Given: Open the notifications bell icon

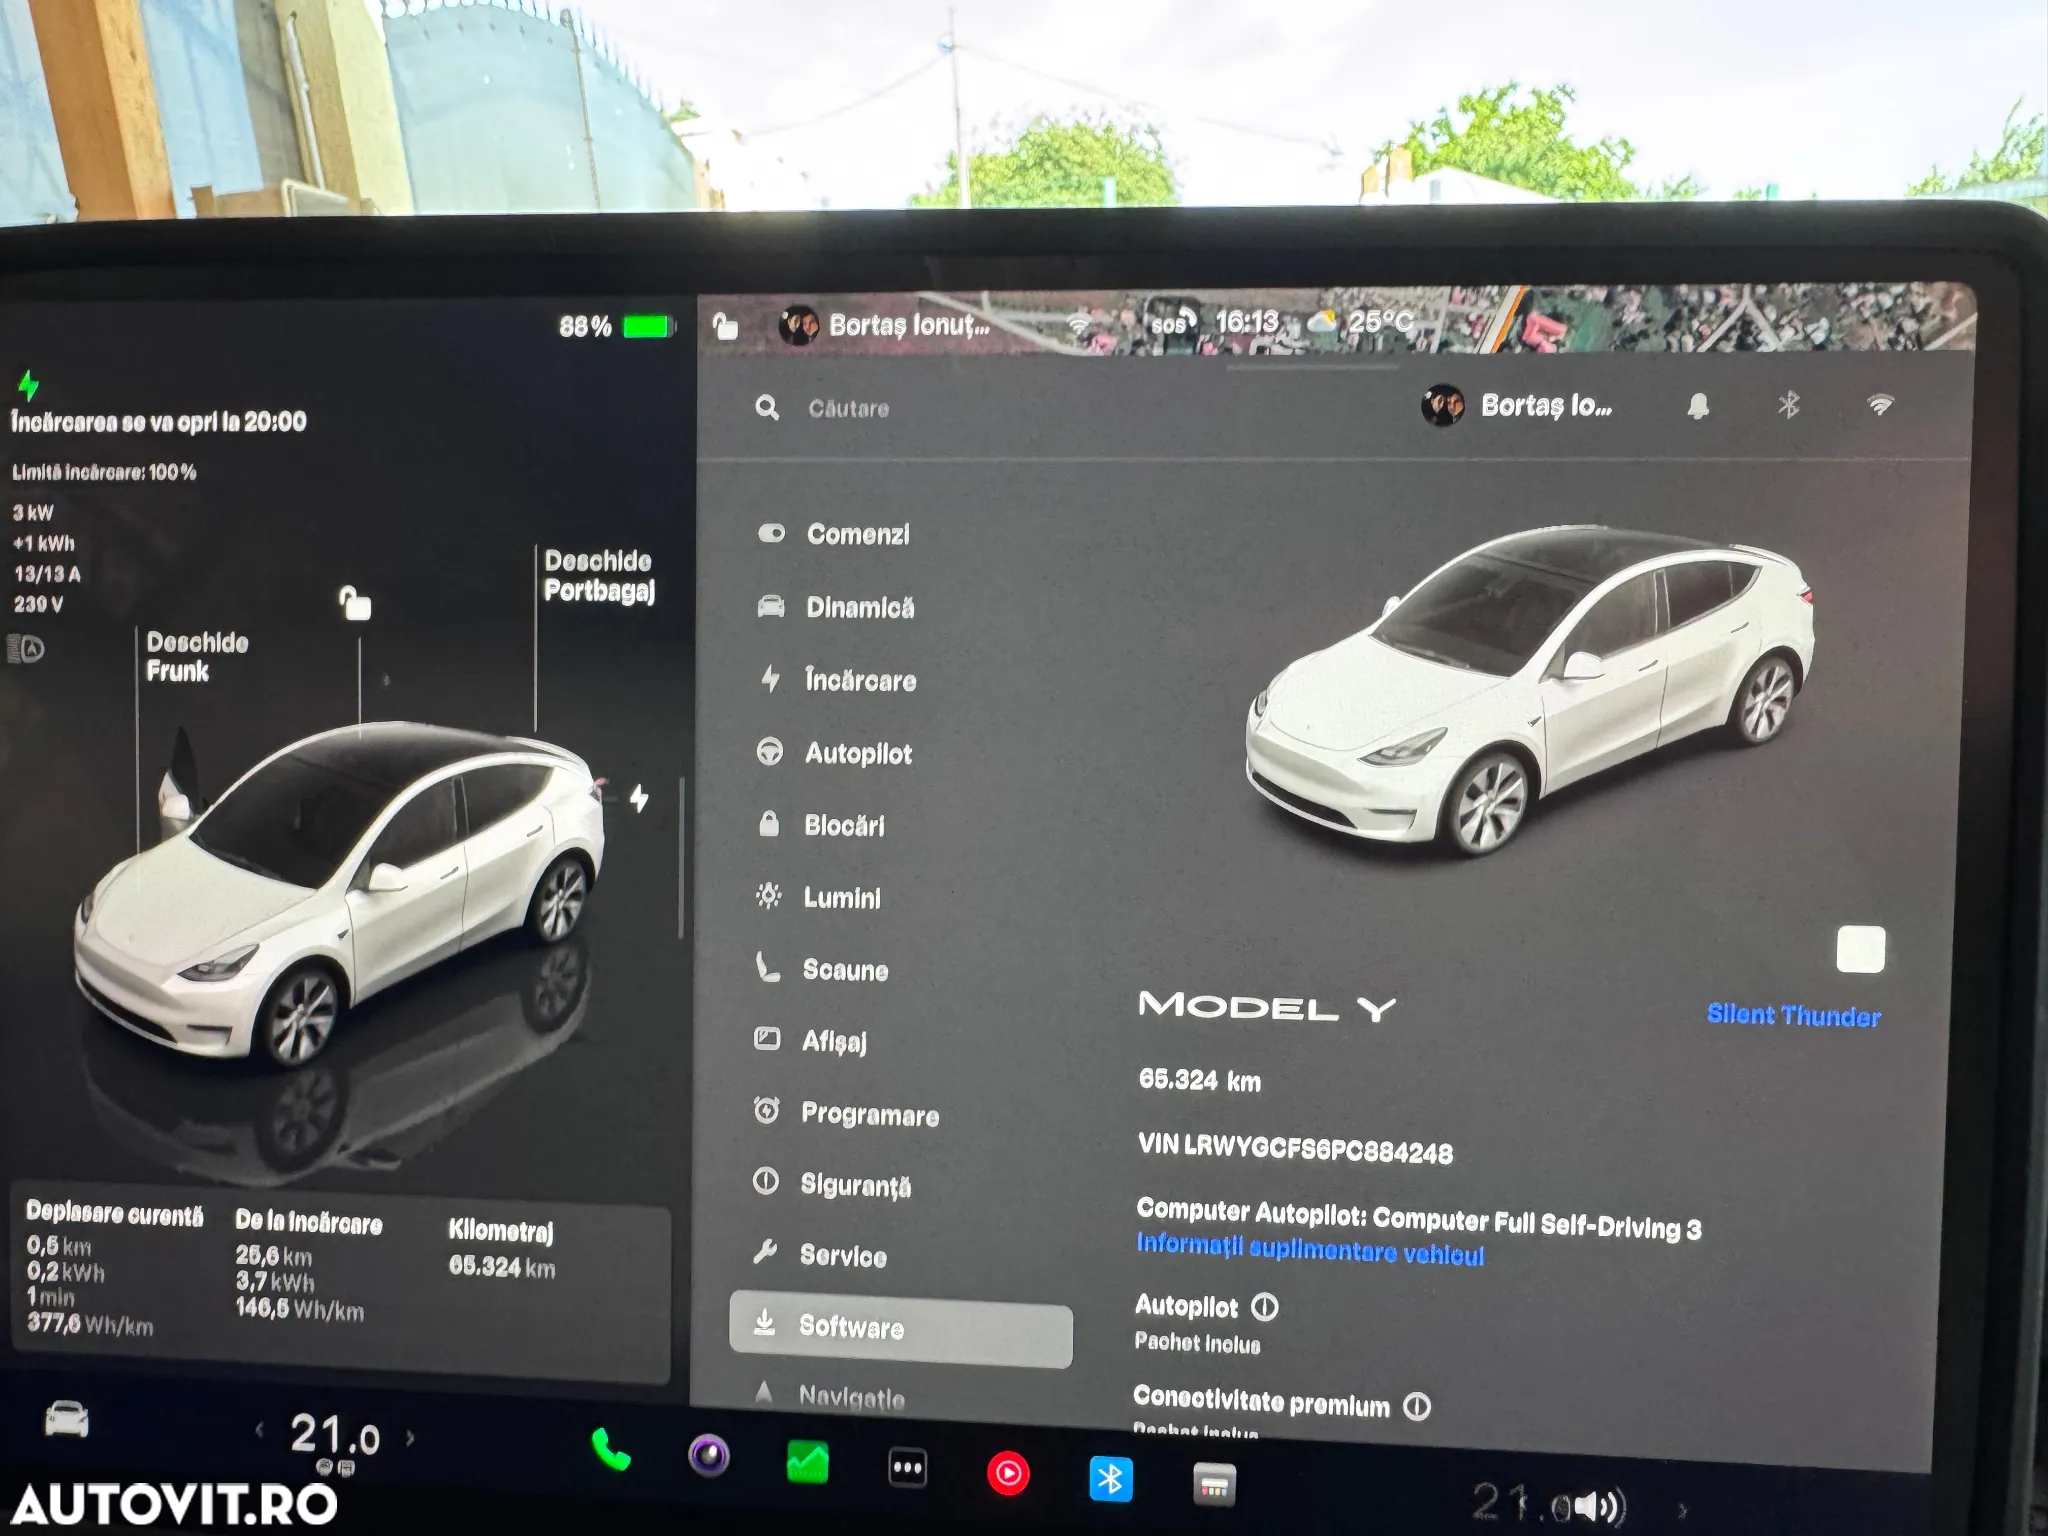Looking at the screenshot, I should tap(1698, 406).
